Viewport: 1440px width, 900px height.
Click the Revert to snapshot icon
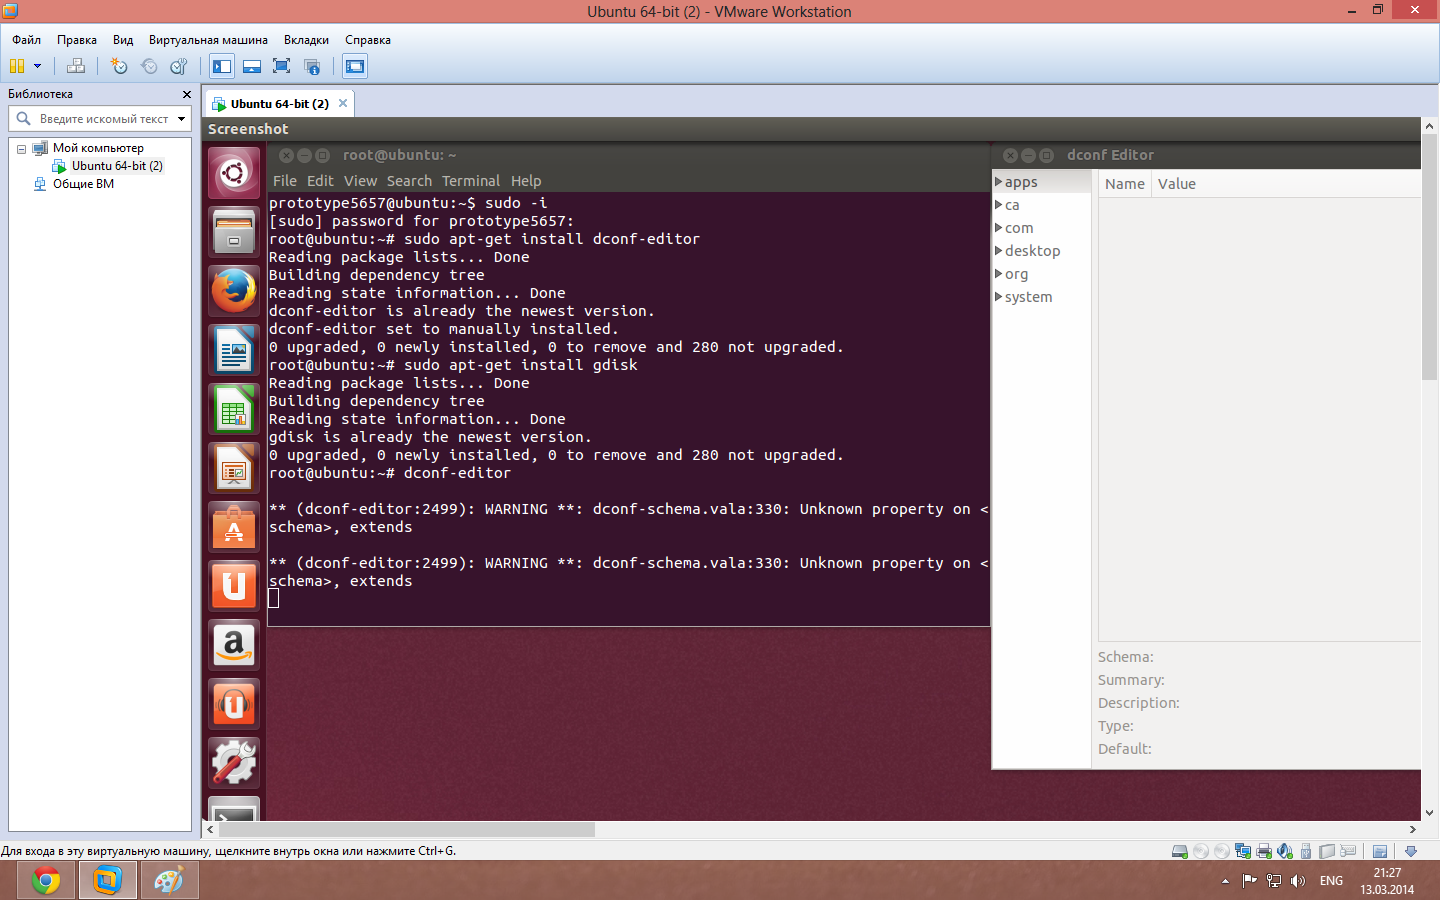(x=149, y=66)
